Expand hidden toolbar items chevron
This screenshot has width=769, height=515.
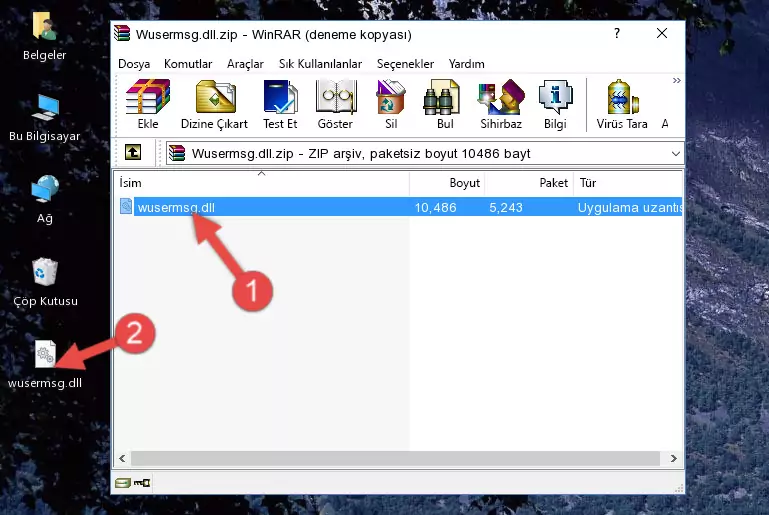tap(676, 80)
